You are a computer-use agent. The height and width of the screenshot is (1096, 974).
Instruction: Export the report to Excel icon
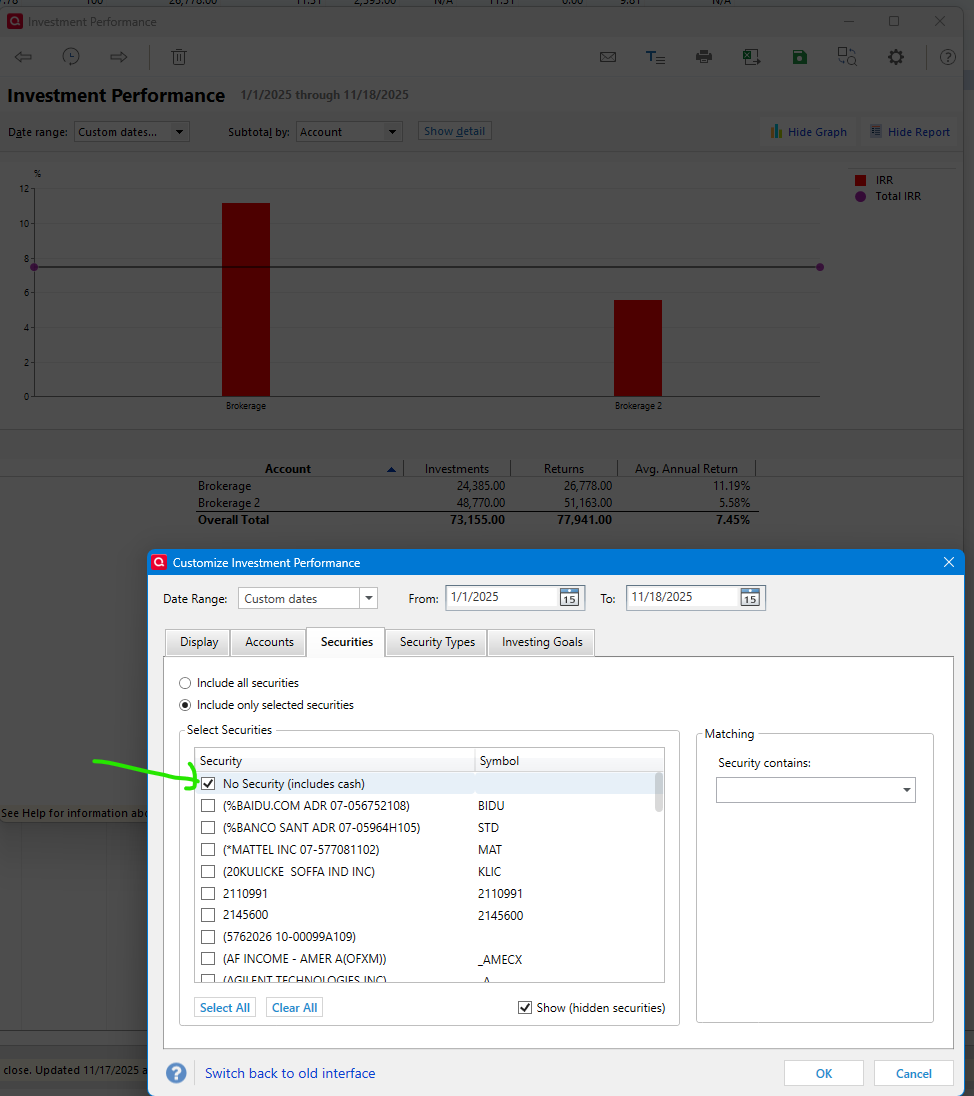pyautogui.click(x=752, y=57)
